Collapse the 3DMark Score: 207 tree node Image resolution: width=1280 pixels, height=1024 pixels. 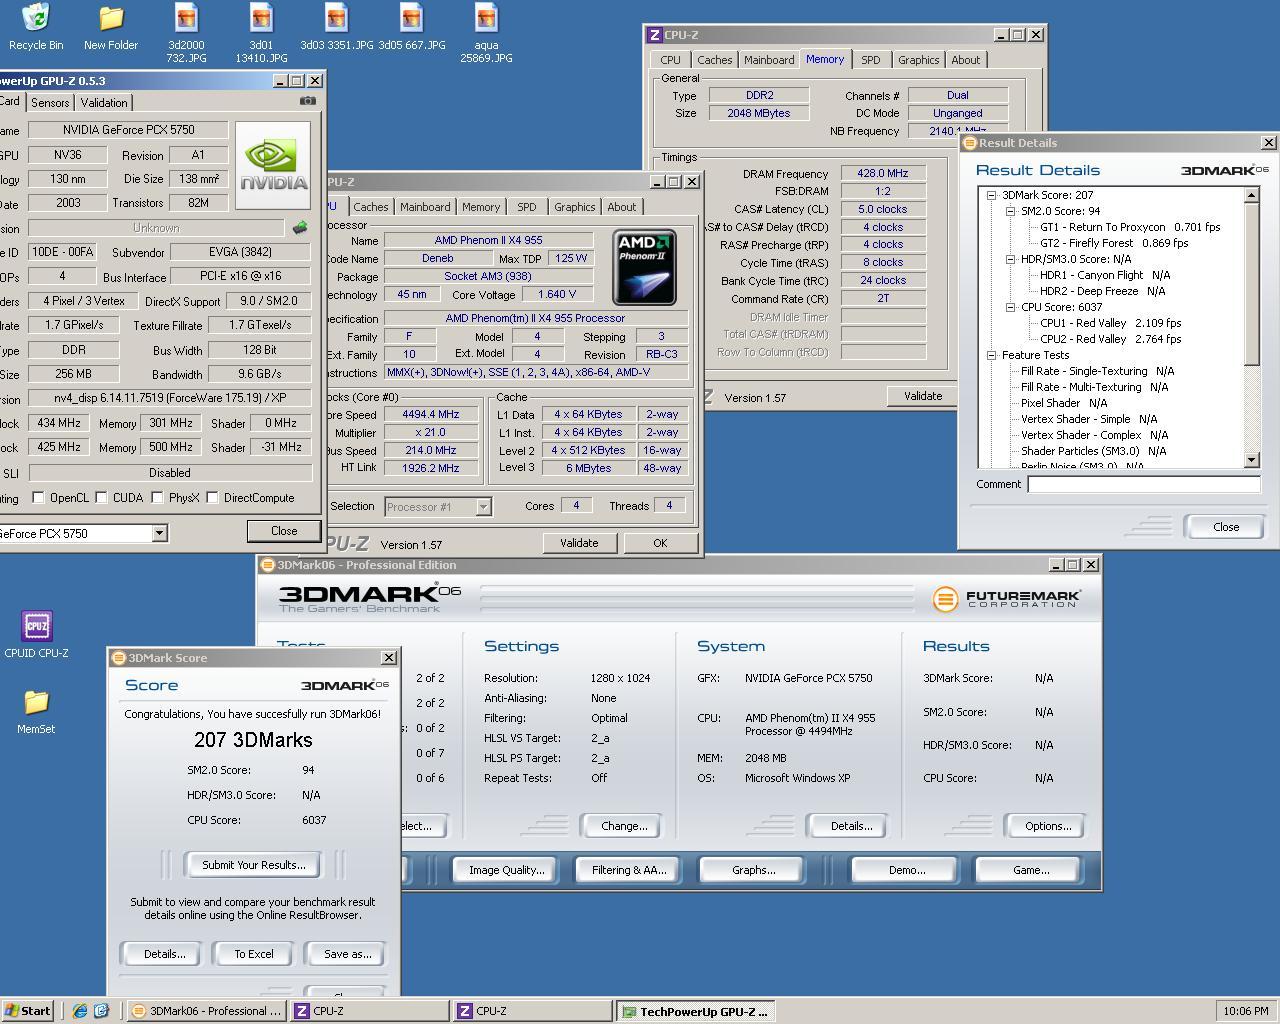(x=991, y=195)
